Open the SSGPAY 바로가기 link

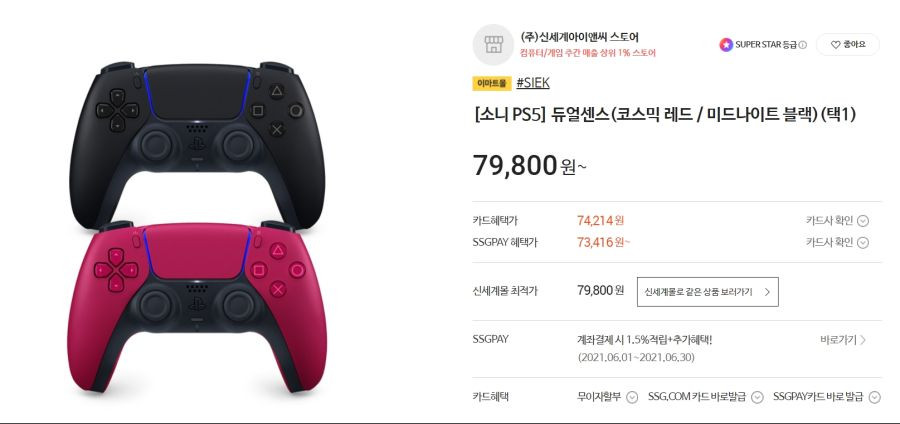point(843,340)
